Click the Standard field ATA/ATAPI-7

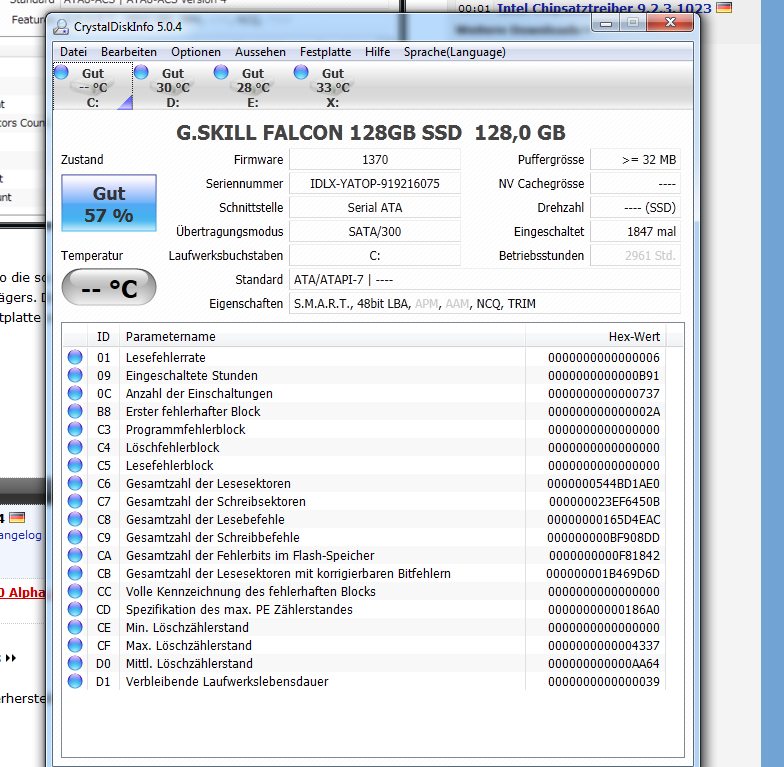(x=484, y=280)
